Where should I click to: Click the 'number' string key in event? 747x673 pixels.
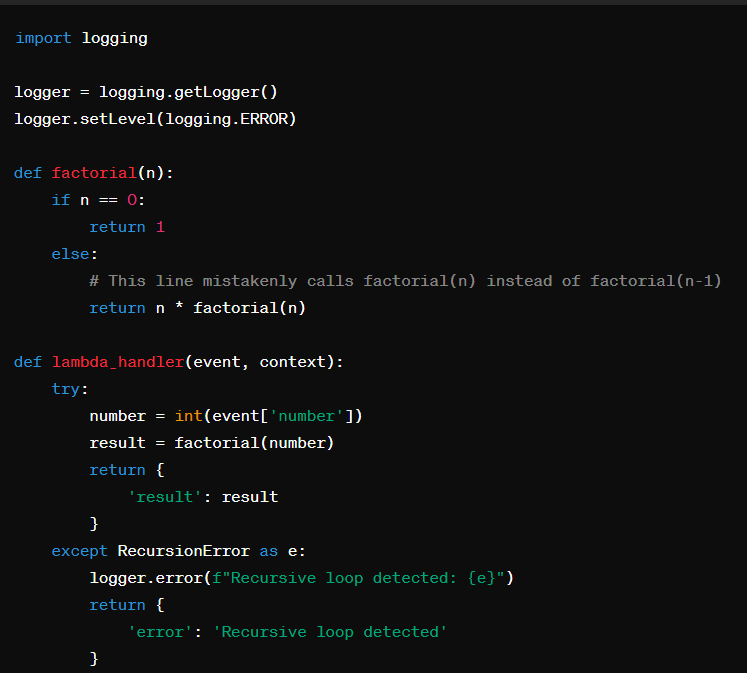click(x=302, y=416)
